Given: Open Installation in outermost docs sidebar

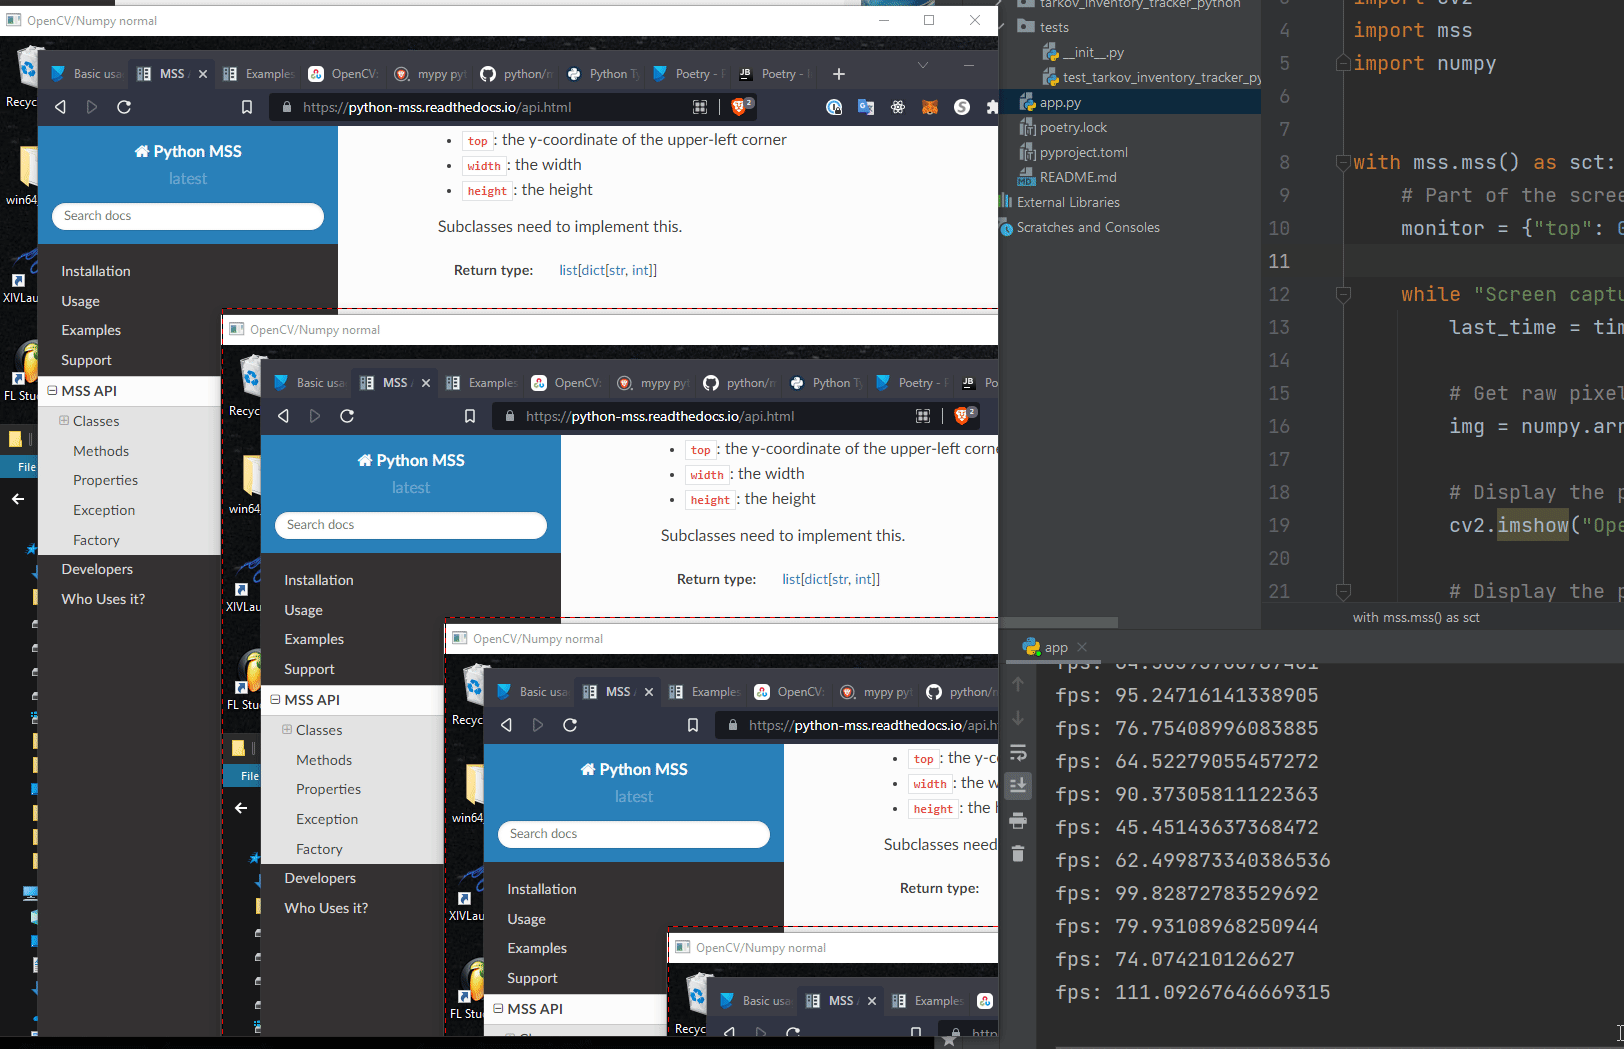Looking at the screenshot, I should click(95, 271).
